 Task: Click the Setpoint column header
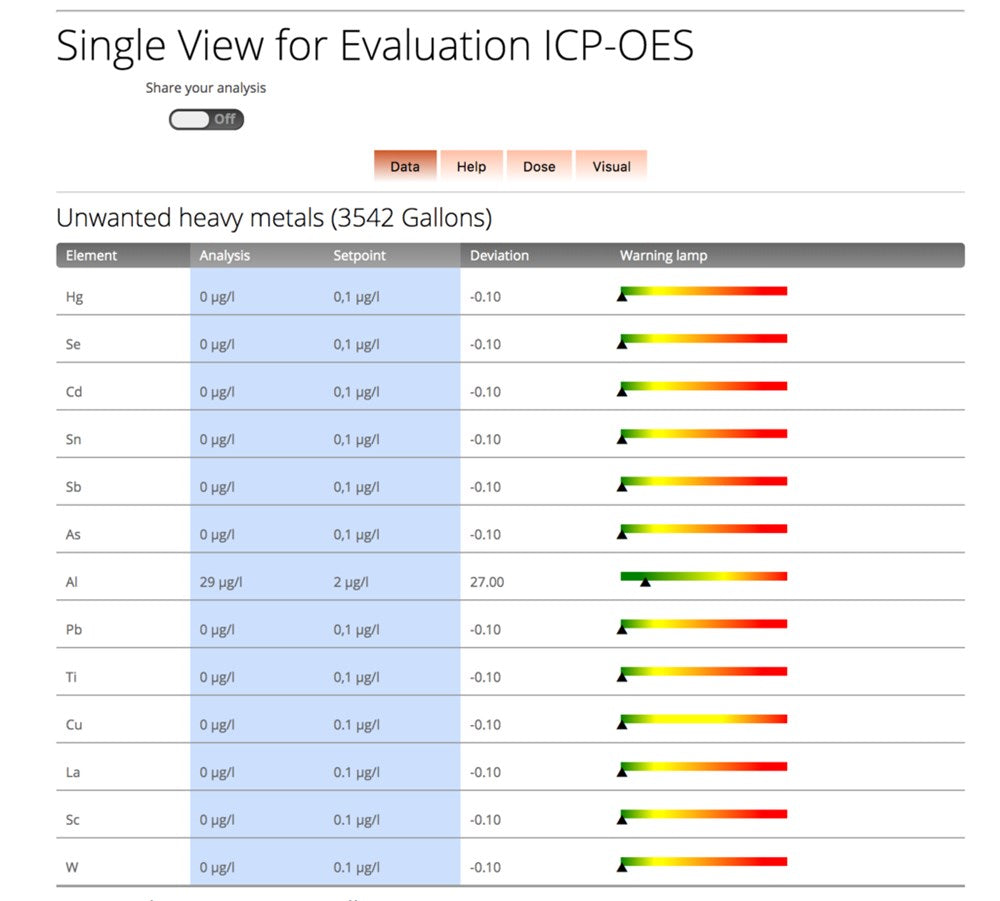click(359, 255)
